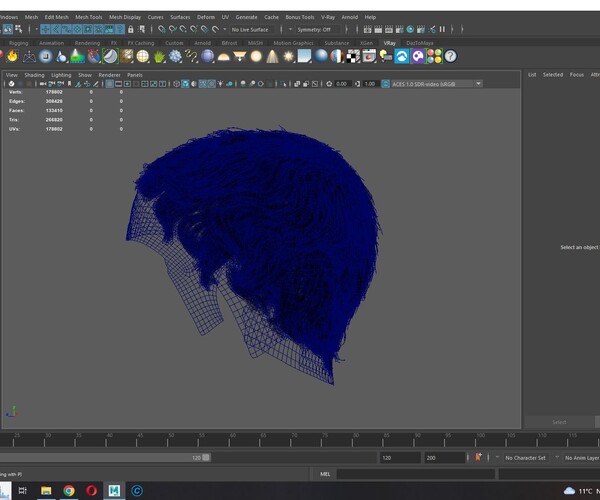Open the Chaos Cosmos browser icon
Screen dimensions: 600x500
pyautogui.click(x=402, y=56)
